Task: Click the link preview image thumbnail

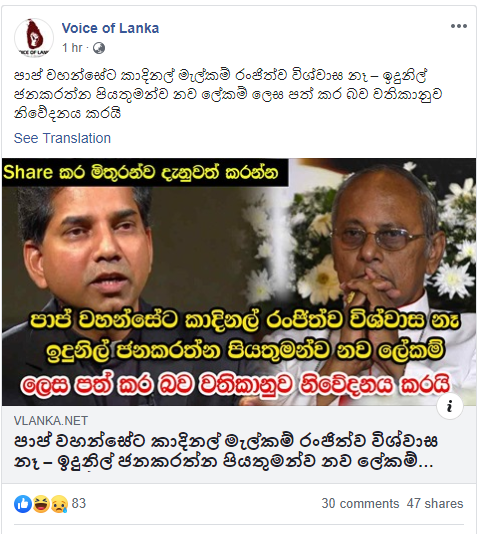Action: pyautogui.click(x=239, y=282)
